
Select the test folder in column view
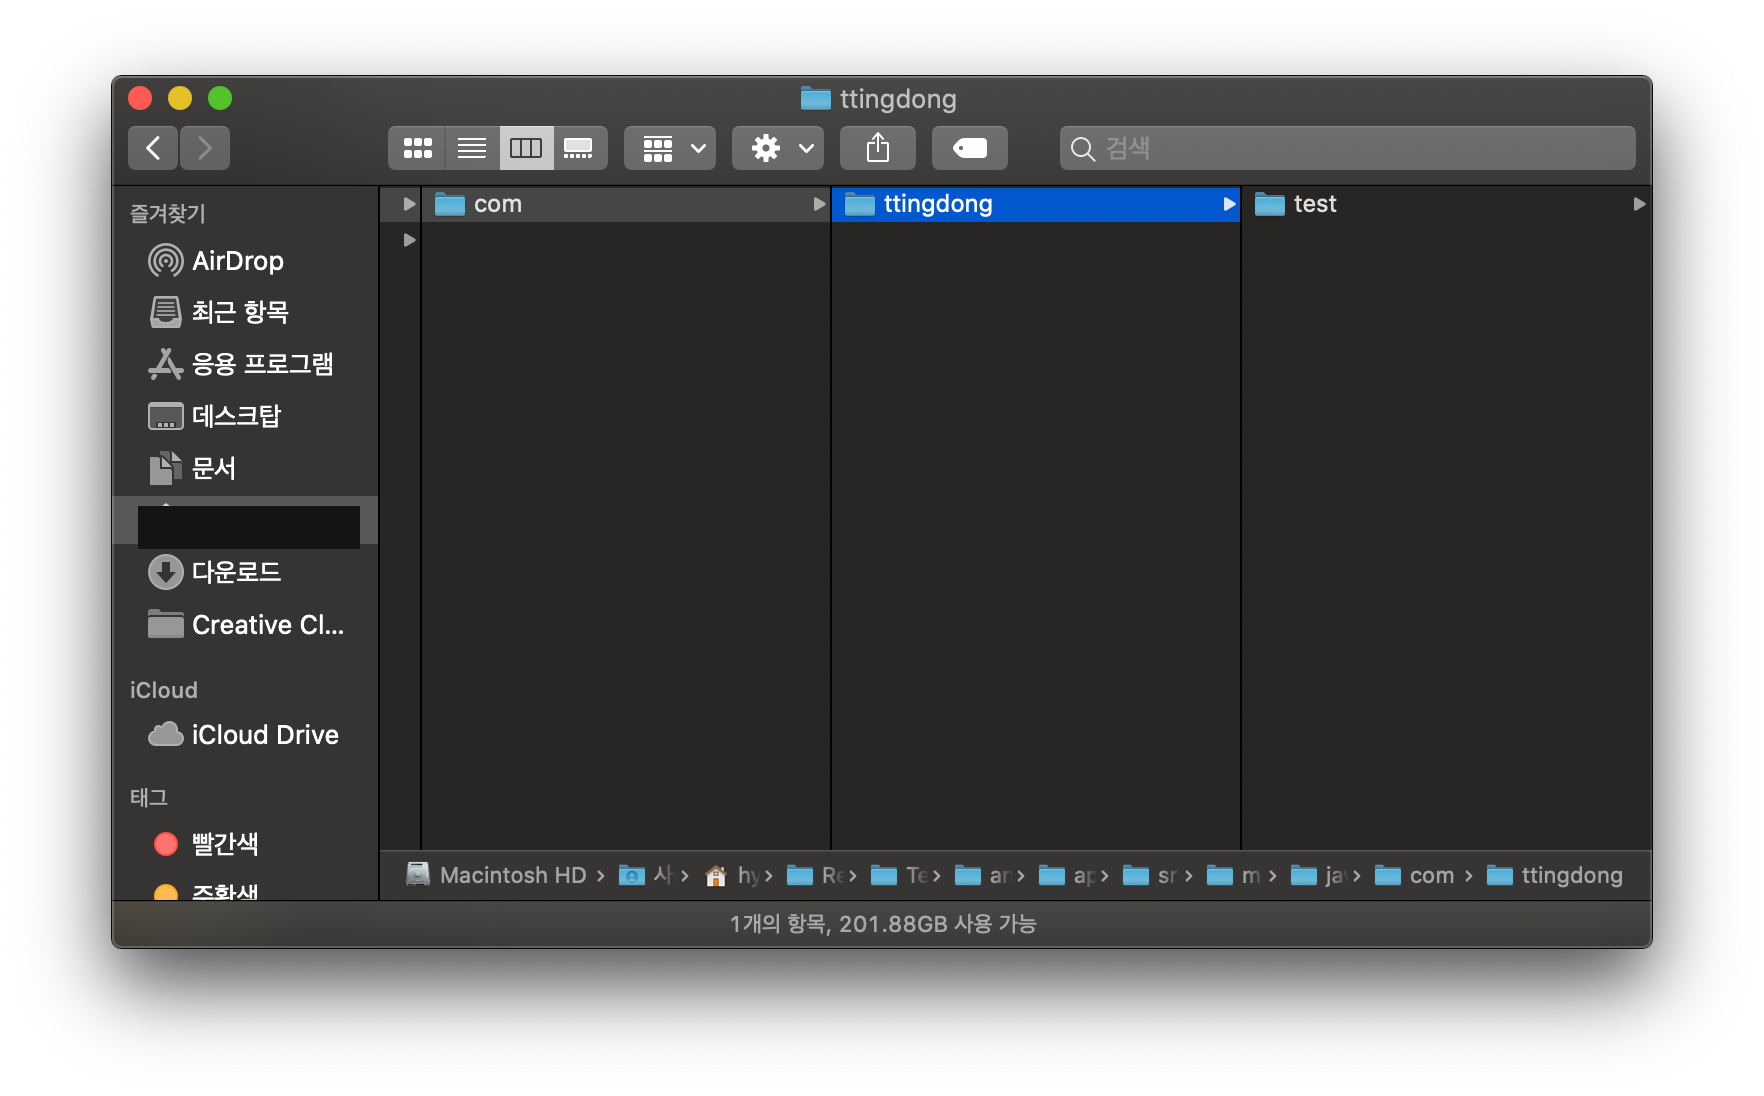pyautogui.click(x=1446, y=204)
